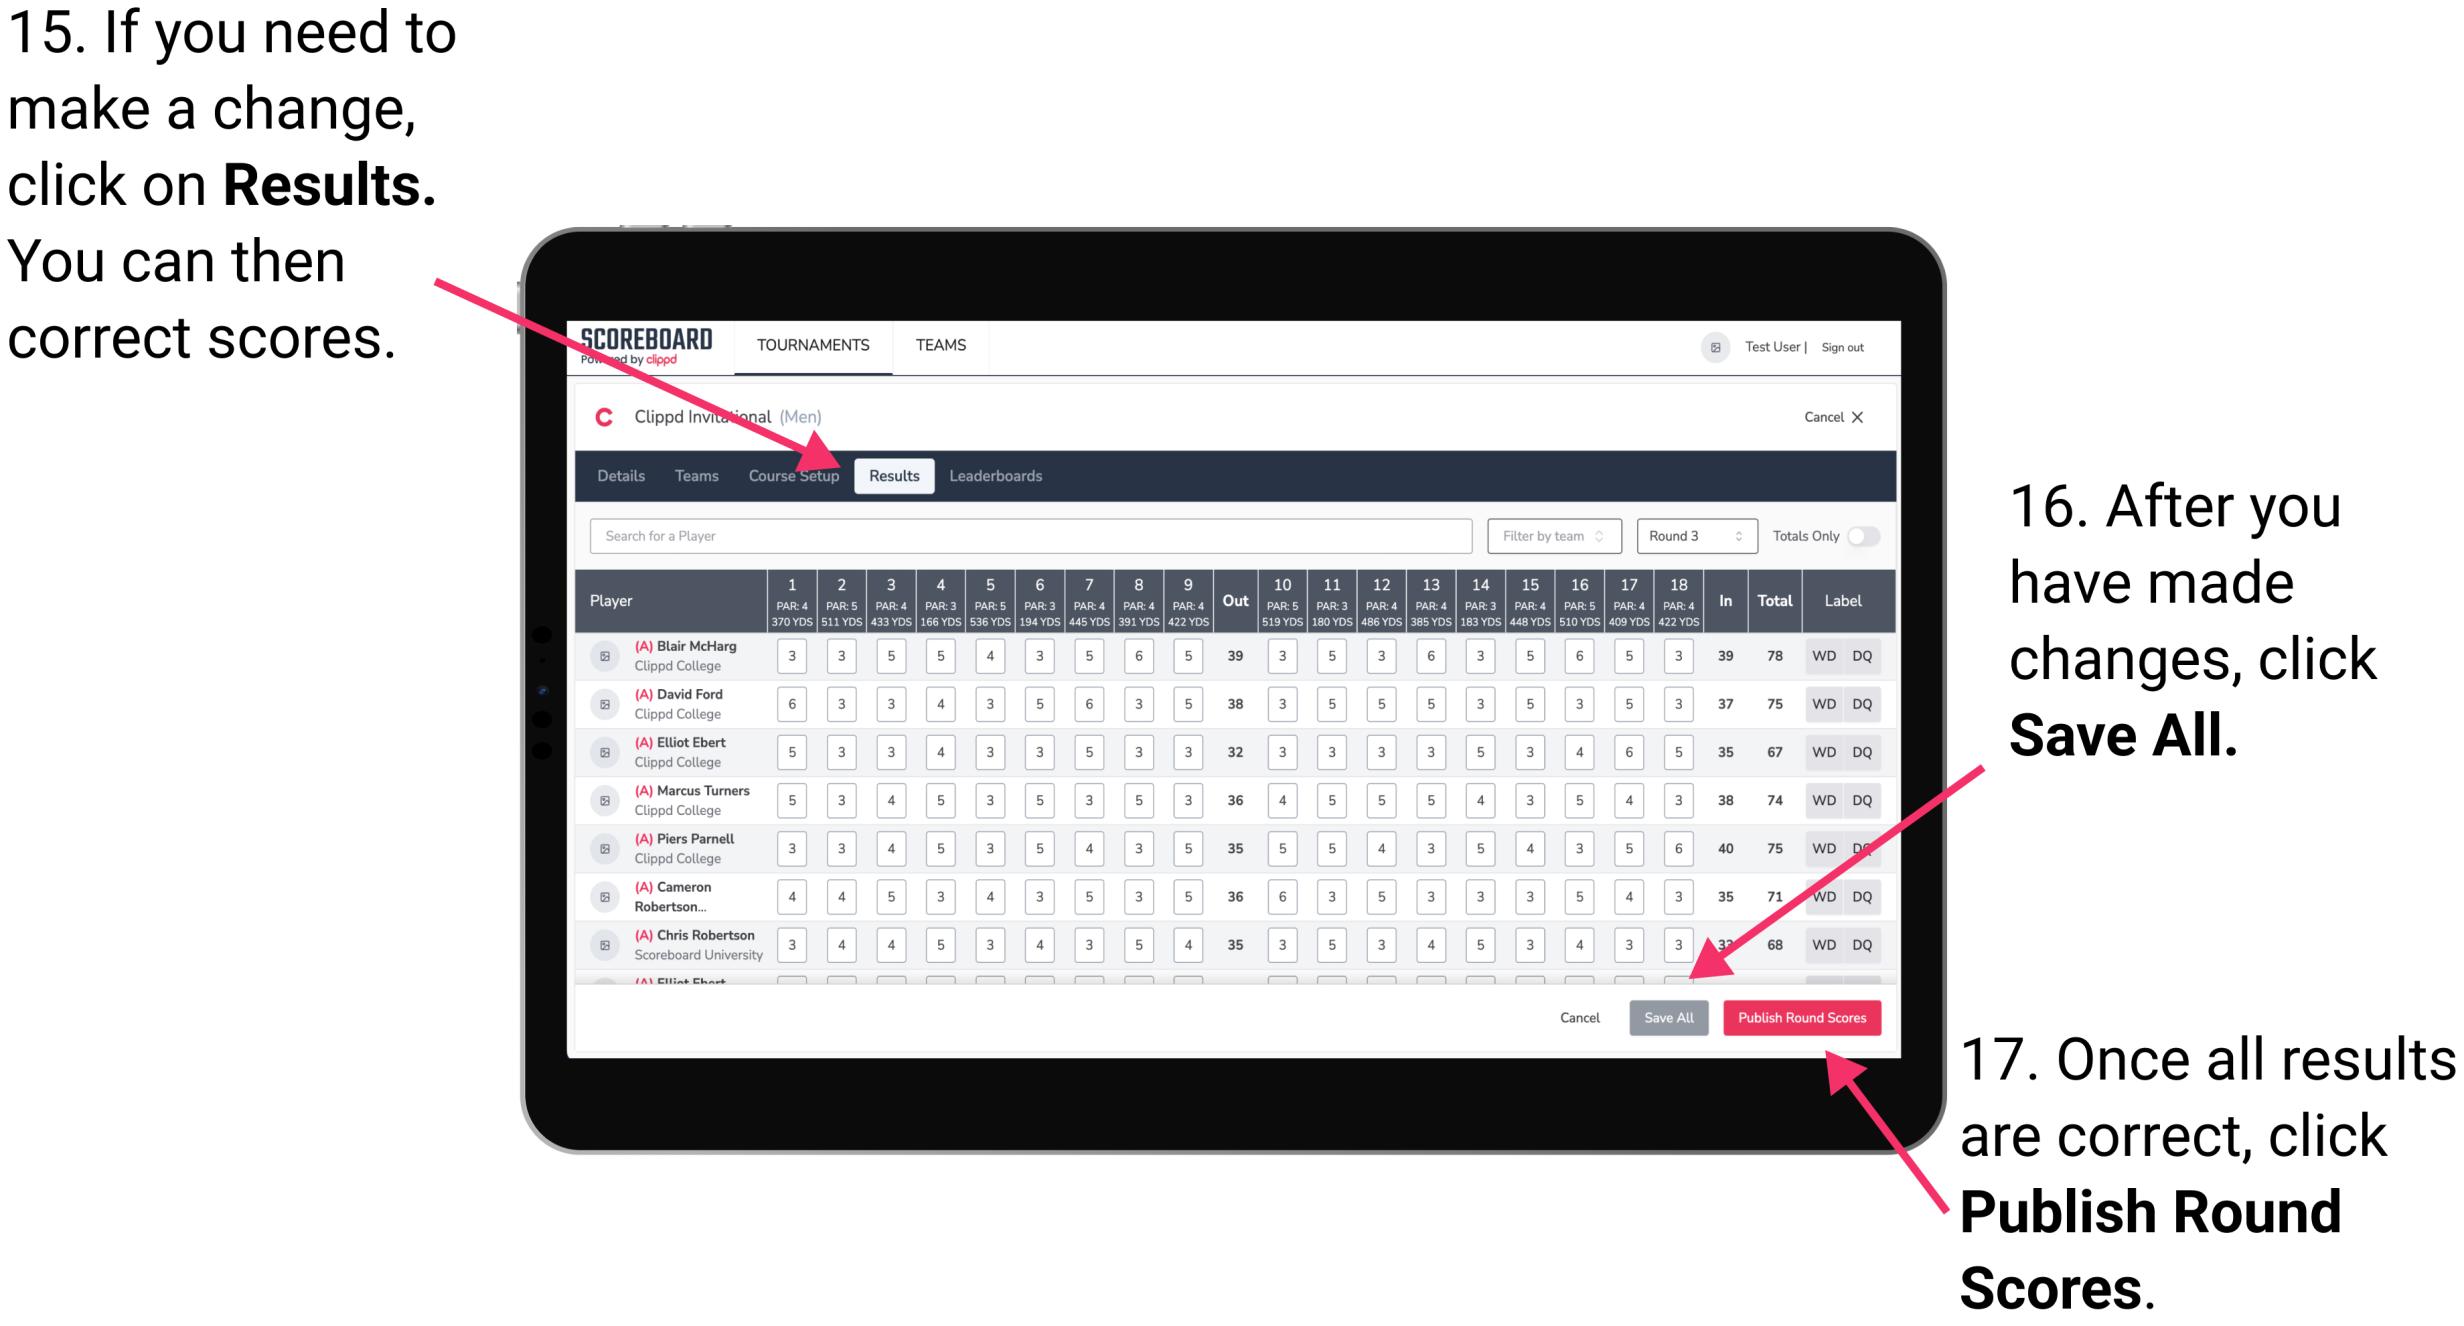The width and height of the screenshot is (2464, 1326).
Task: Click the Tournaments navigation menu item
Action: tap(815, 345)
